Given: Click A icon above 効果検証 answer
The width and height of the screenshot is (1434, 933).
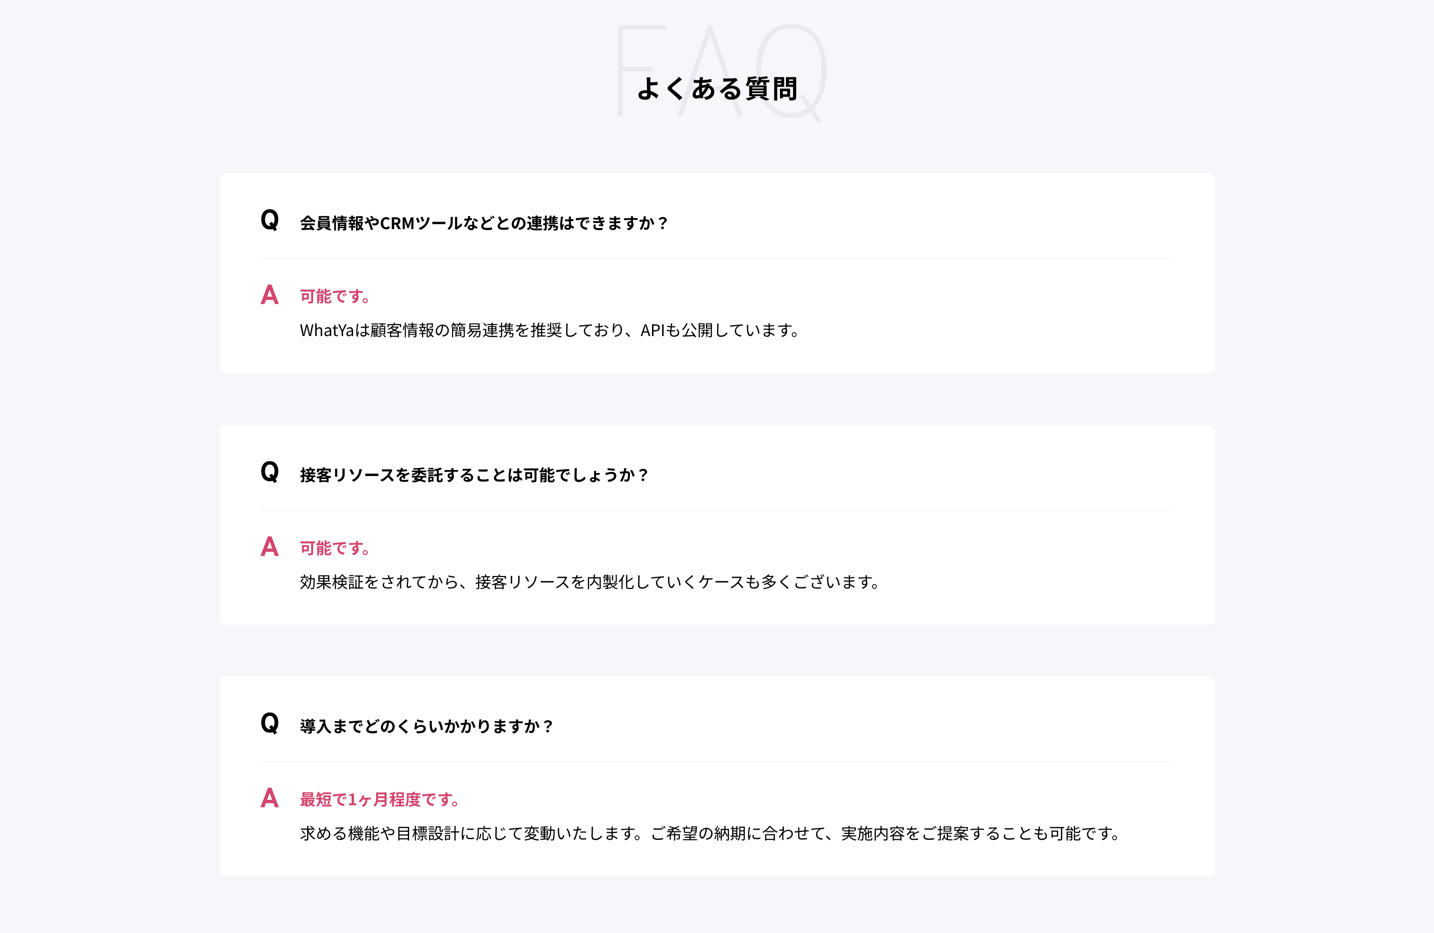Looking at the screenshot, I should pyautogui.click(x=269, y=547).
